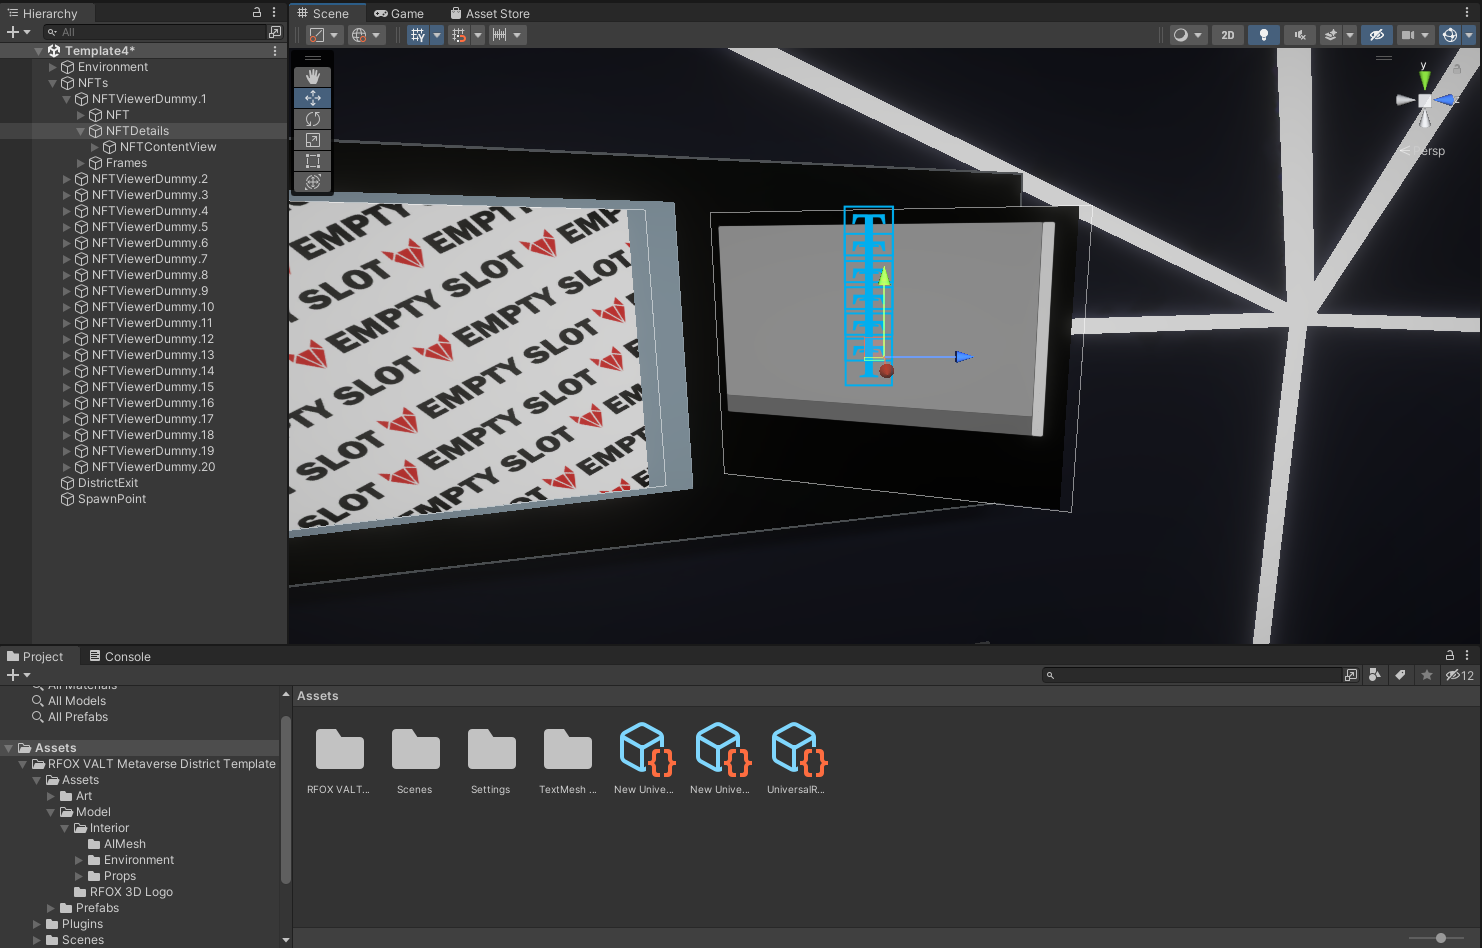Toggle 2D scene view mode
The image size is (1482, 948).
[1228, 35]
